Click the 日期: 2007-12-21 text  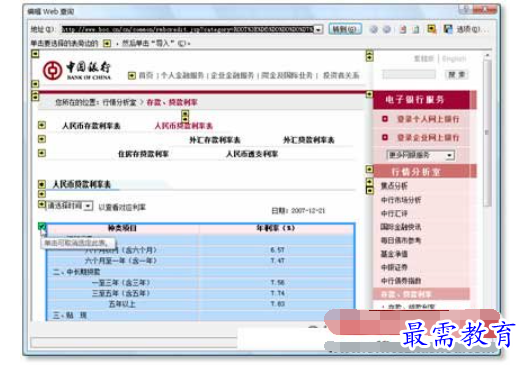(x=298, y=211)
